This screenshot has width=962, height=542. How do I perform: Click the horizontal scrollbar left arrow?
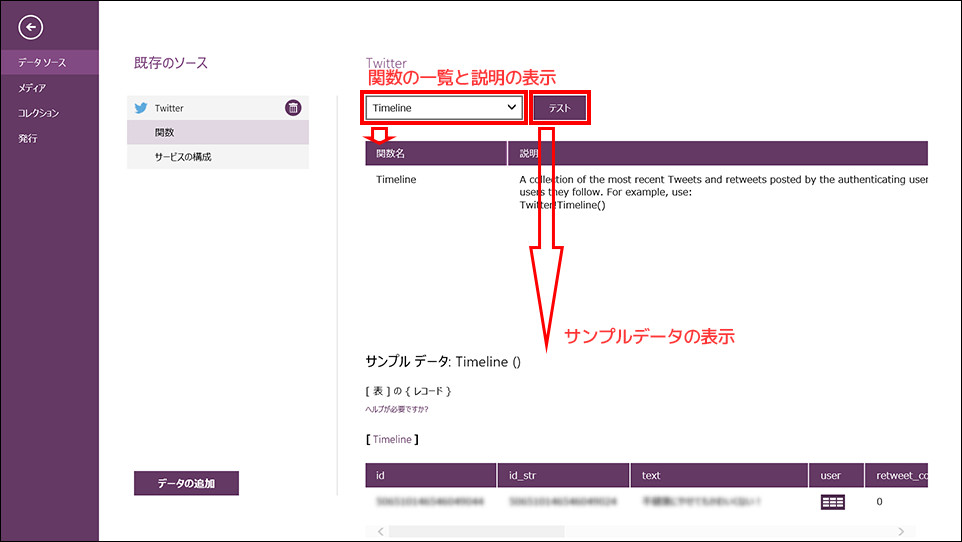click(380, 532)
